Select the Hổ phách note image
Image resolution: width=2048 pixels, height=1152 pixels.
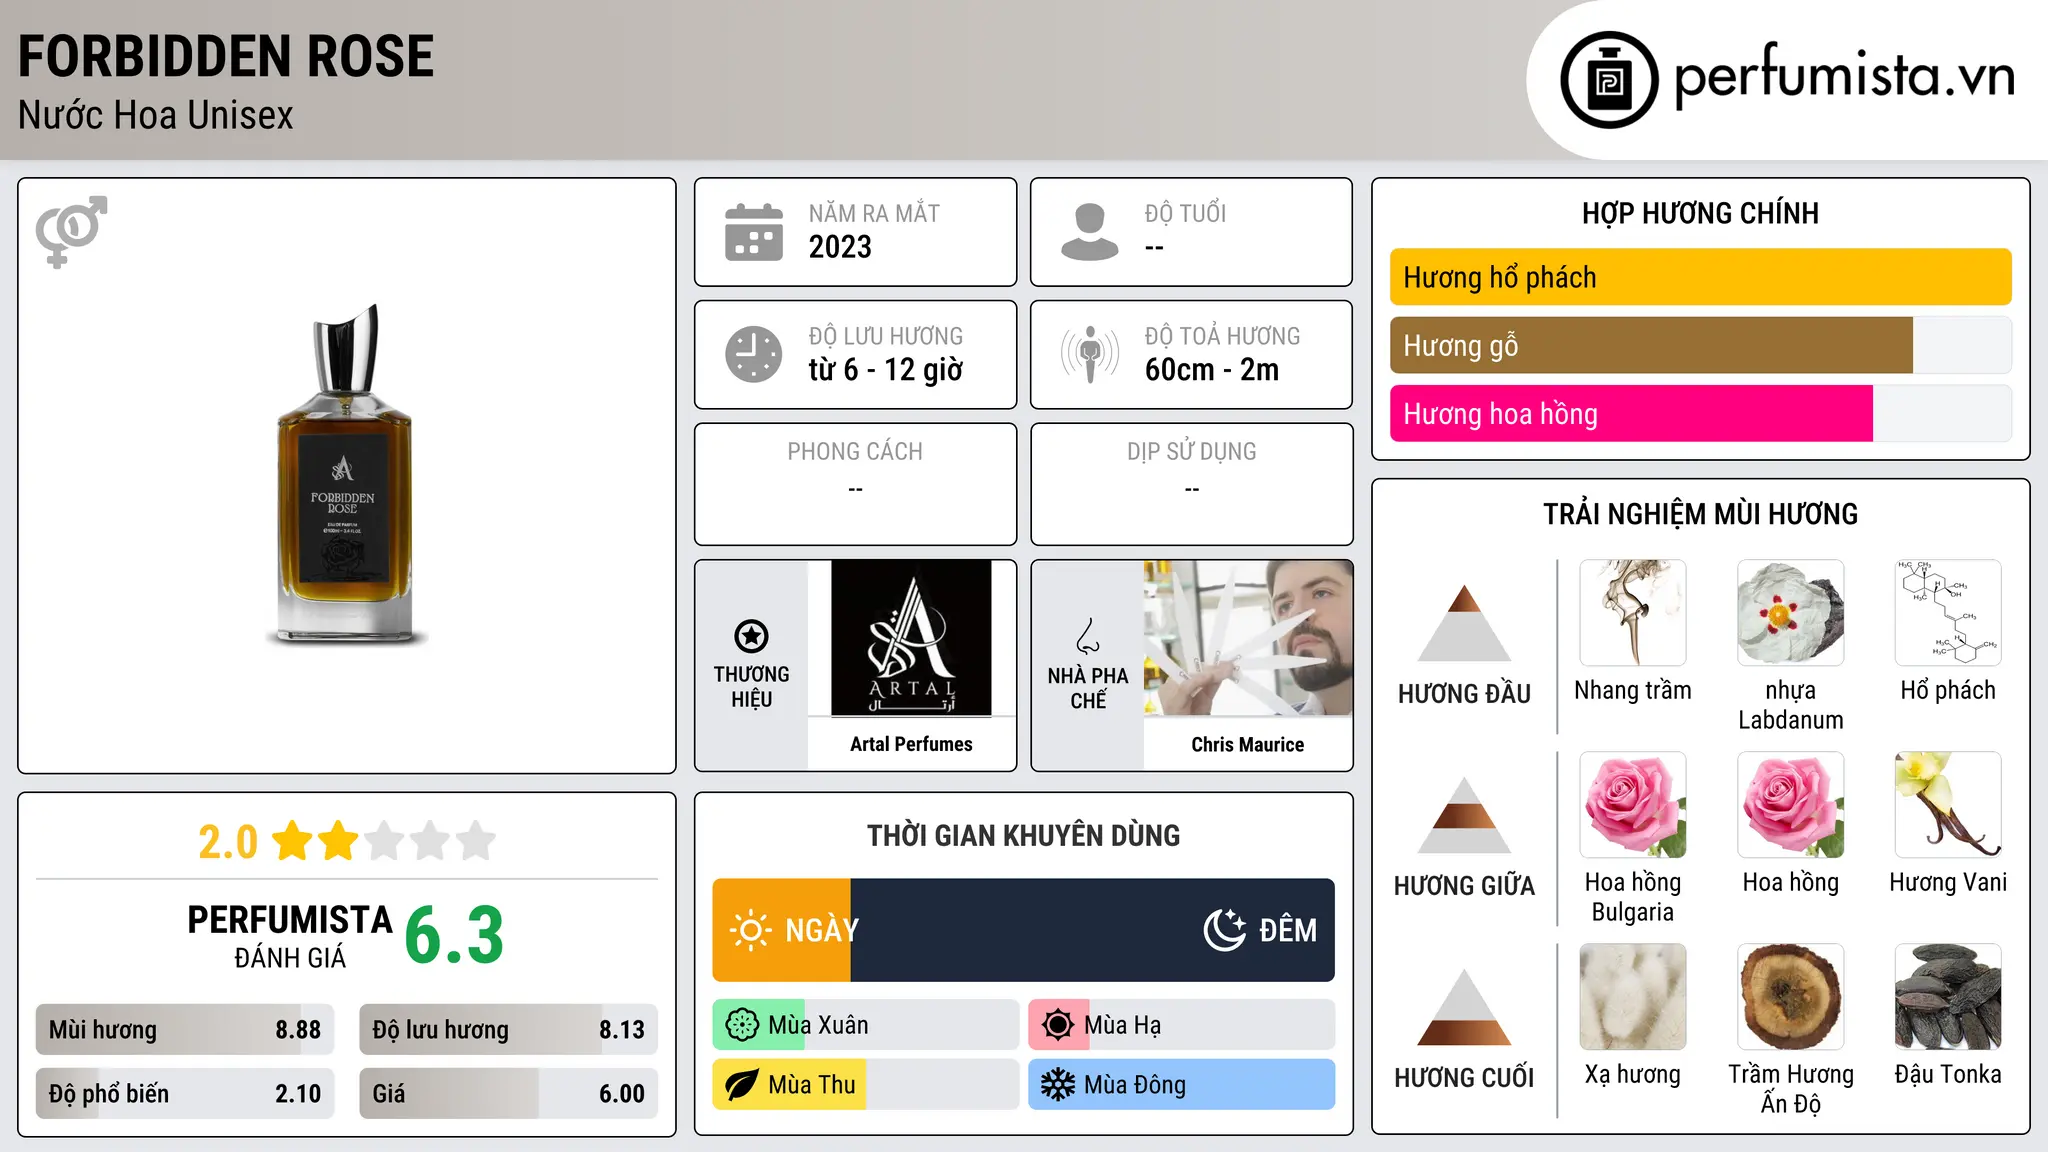point(1948,613)
